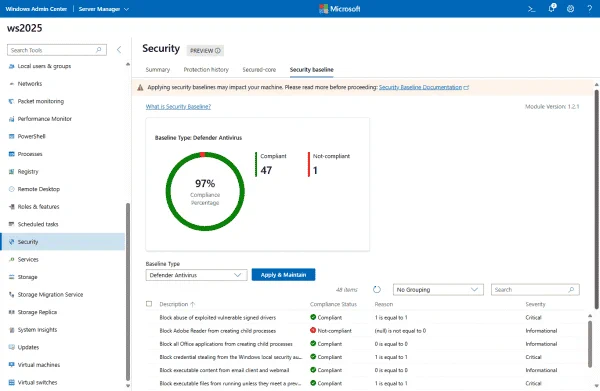Click the Microsoft logo in header
The width and height of the screenshot is (600, 391).
340,9
